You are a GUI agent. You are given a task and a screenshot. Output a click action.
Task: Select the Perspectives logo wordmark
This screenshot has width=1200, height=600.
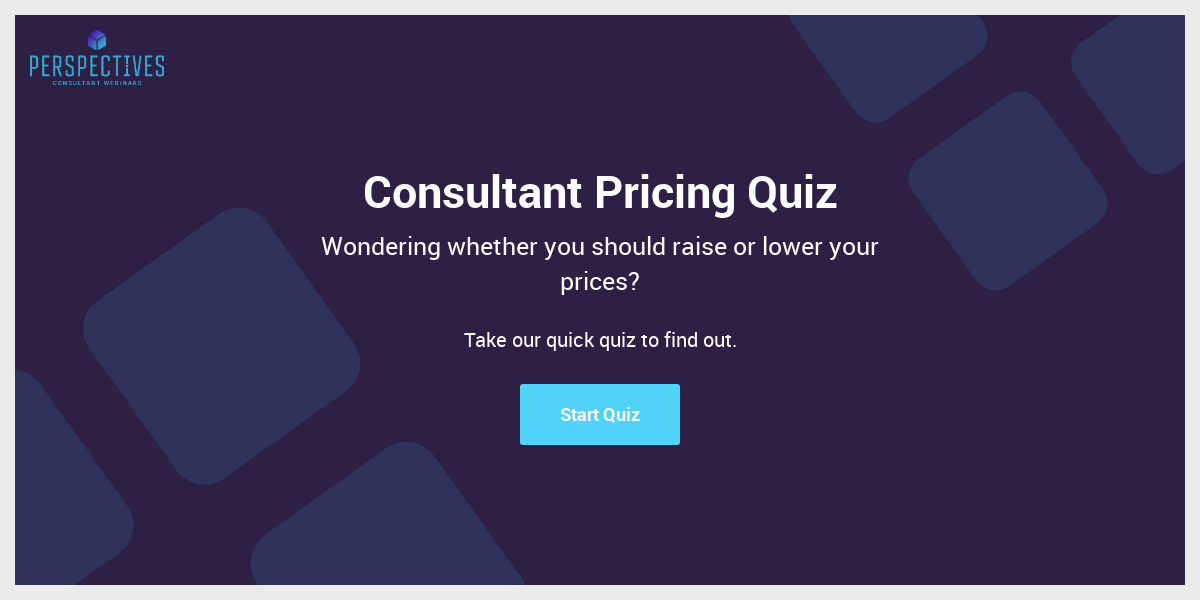(96, 67)
